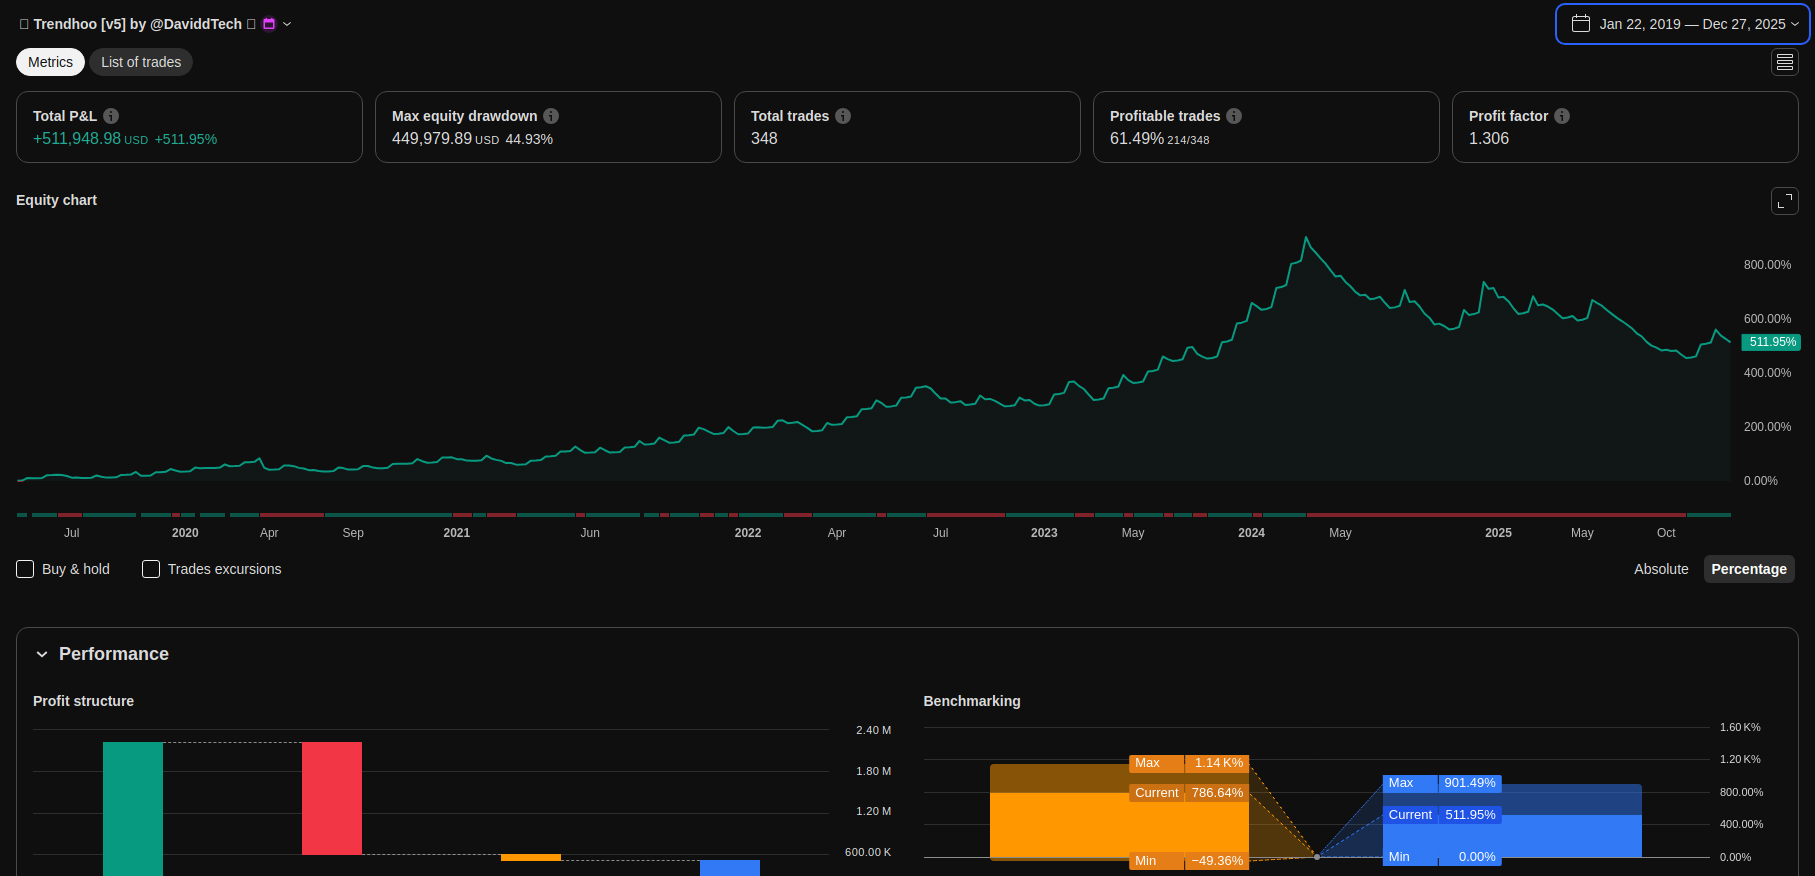The height and width of the screenshot is (876, 1815).
Task: Click the 511.95% price label on chart axis
Action: 1771,342
